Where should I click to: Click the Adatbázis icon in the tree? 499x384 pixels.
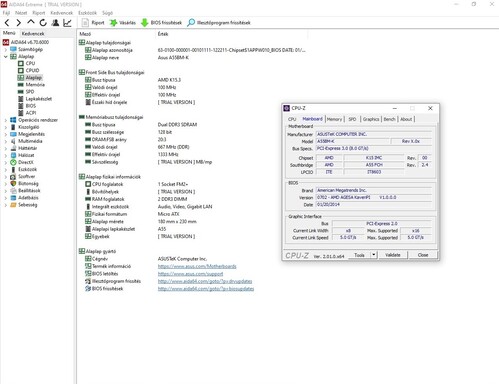[x=13, y=198]
